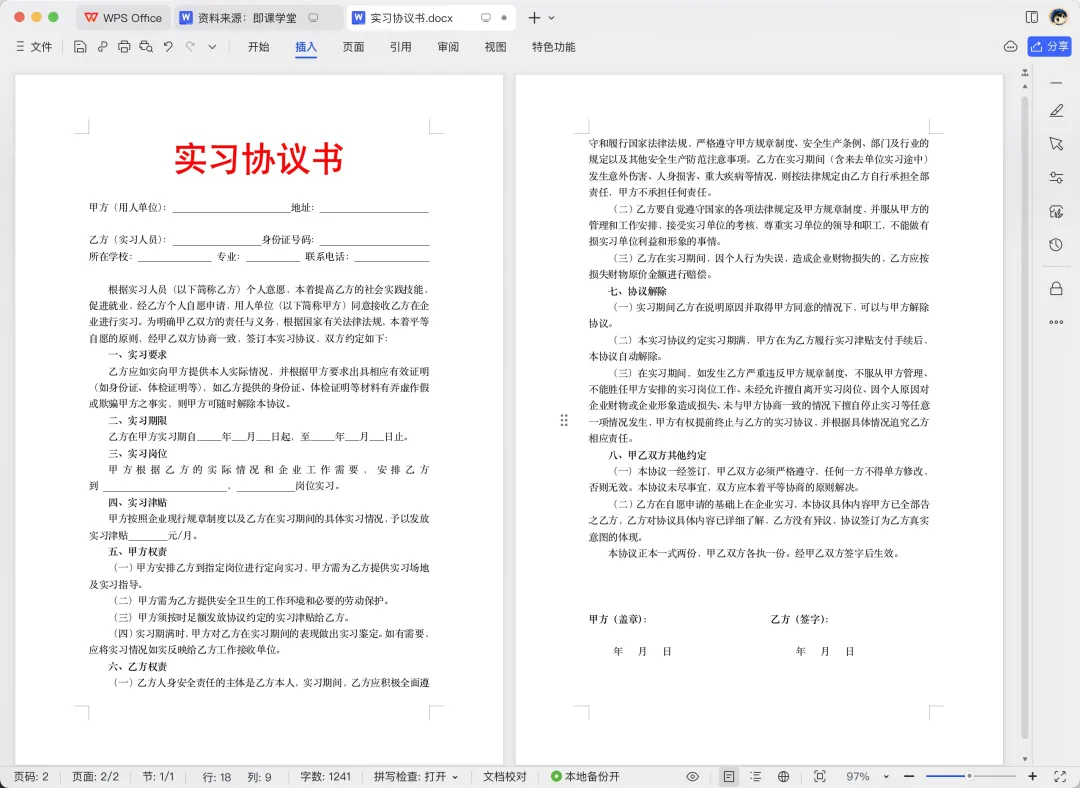1080x788 pixels.
Task: Click the 节: 1/1 status entry
Action: tap(158, 776)
